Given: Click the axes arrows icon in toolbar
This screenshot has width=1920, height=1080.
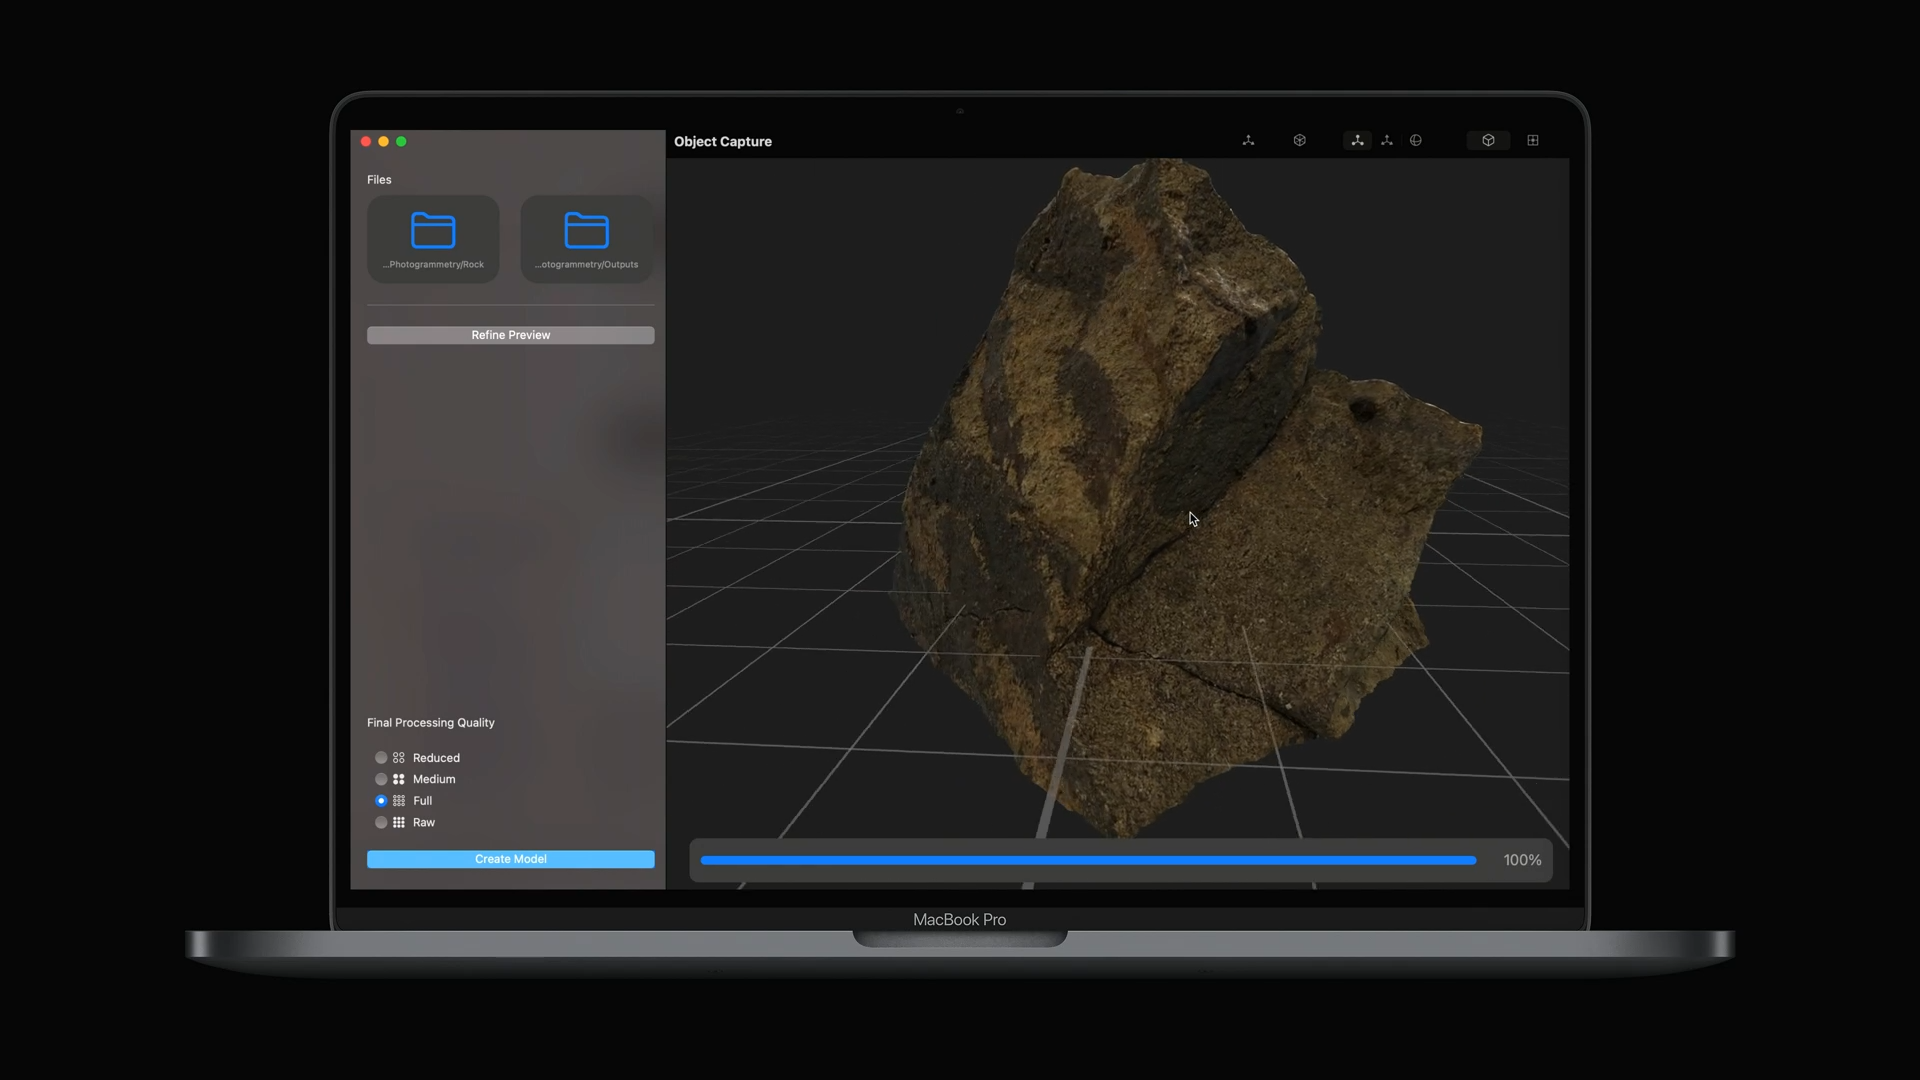Looking at the screenshot, I should (x=1248, y=141).
